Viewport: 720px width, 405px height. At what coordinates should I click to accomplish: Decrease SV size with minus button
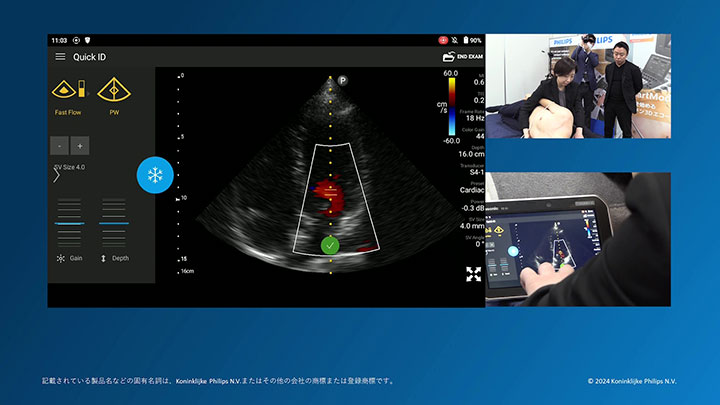pyautogui.click(x=60, y=146)
